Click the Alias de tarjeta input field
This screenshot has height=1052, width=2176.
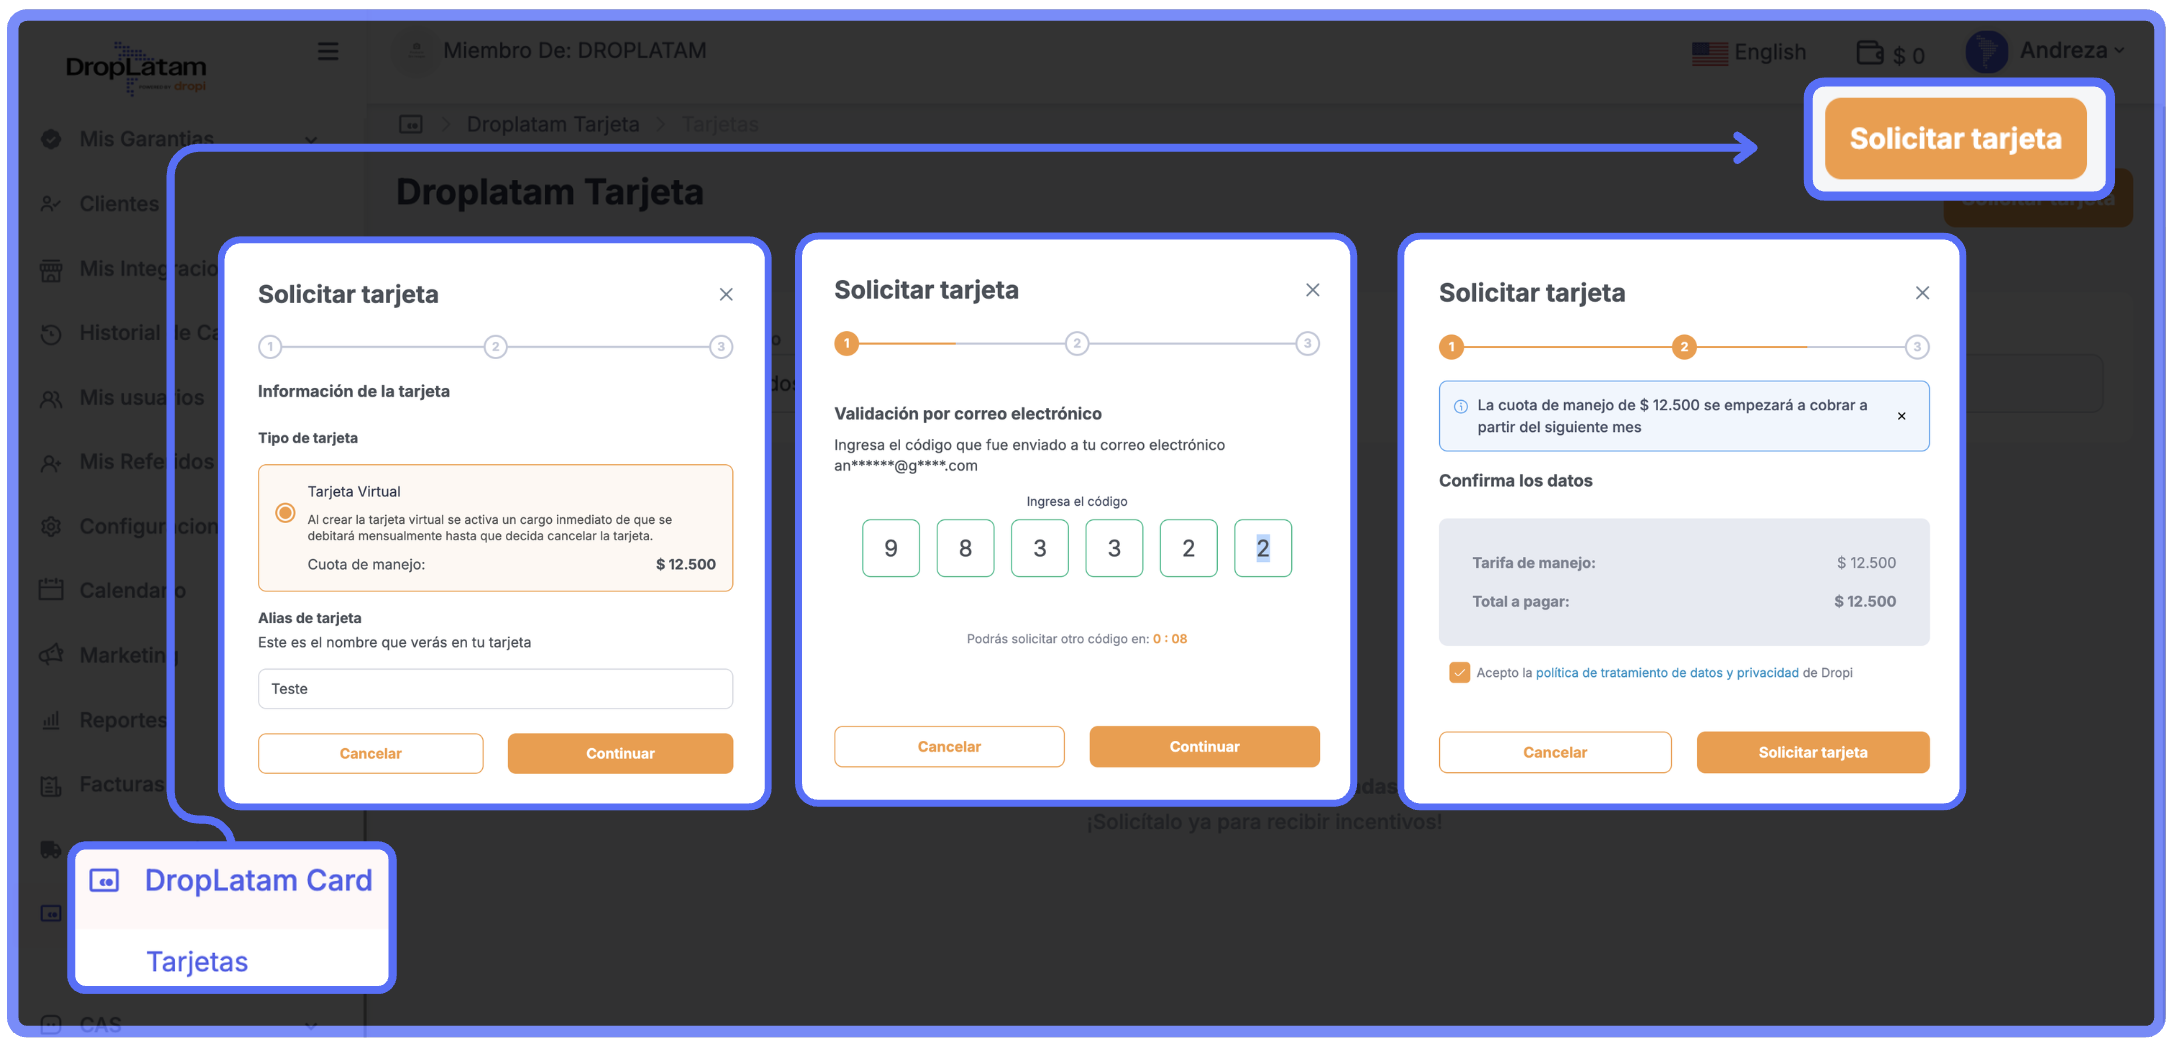tap(495, 689)
